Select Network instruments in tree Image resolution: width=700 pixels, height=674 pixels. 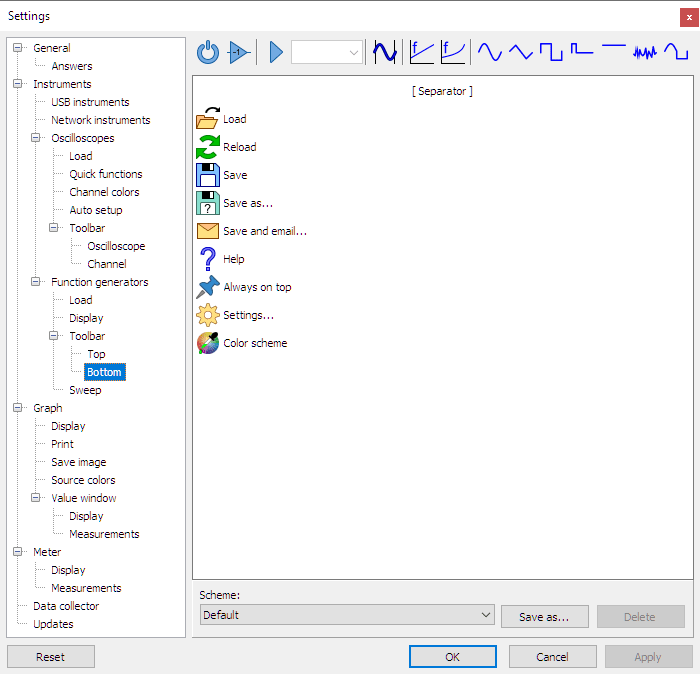click(100, 120)
